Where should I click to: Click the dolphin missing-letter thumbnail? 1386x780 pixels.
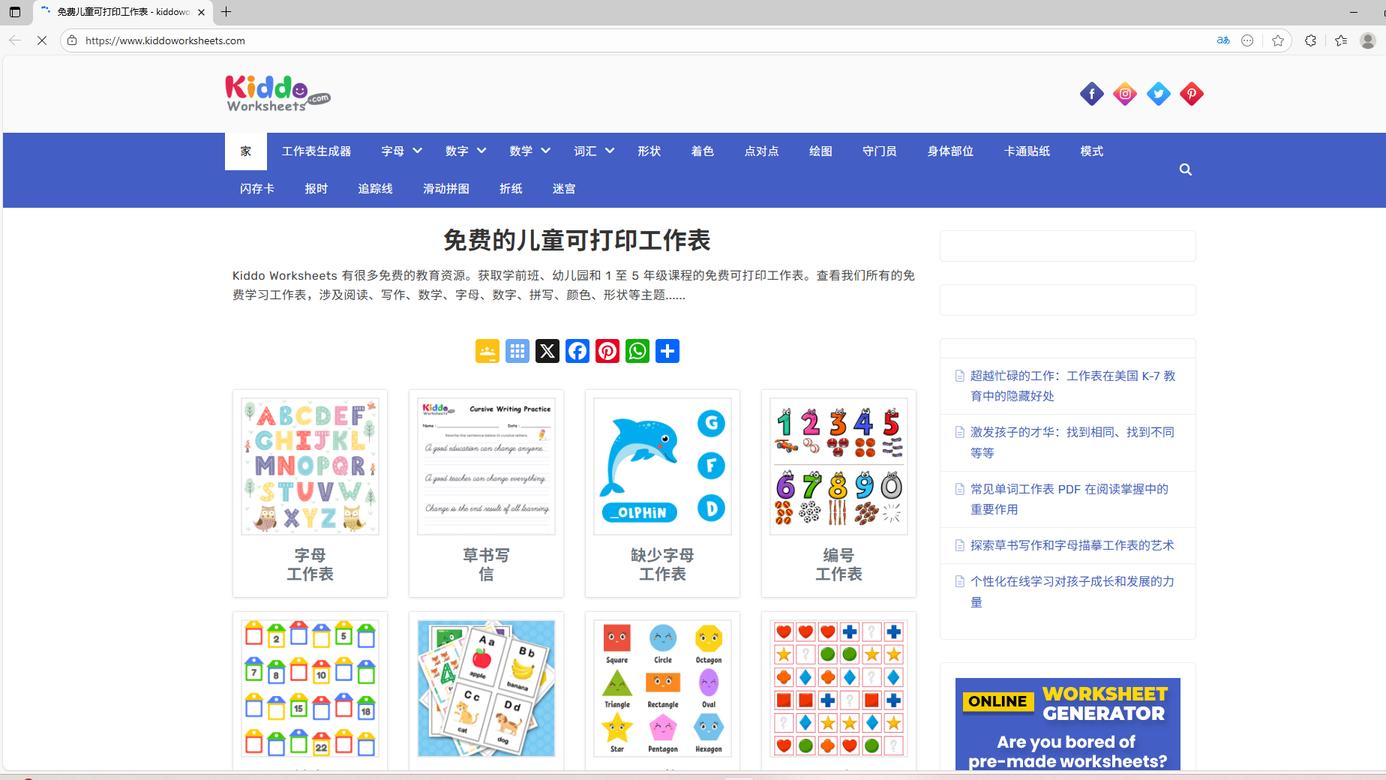pos(662,466)
